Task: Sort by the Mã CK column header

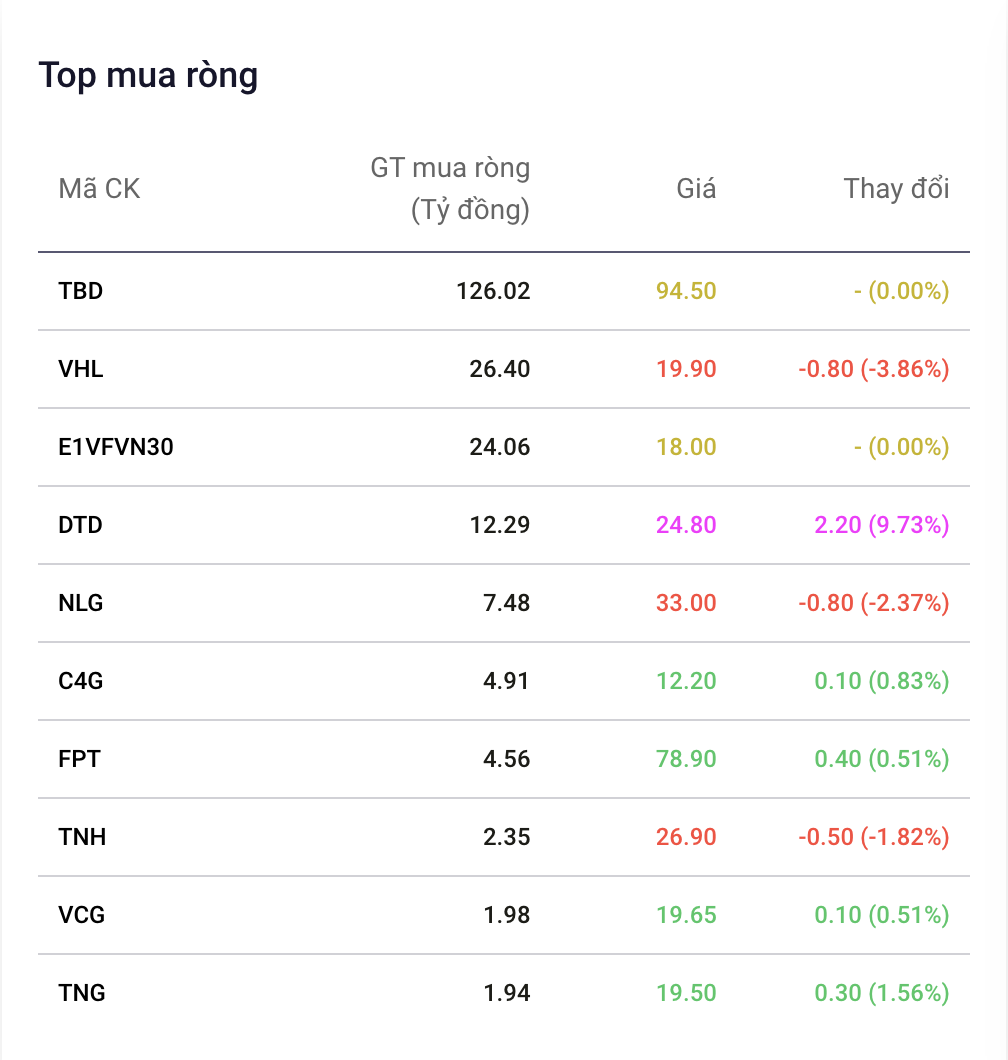Action: click(x=99, y=189)
